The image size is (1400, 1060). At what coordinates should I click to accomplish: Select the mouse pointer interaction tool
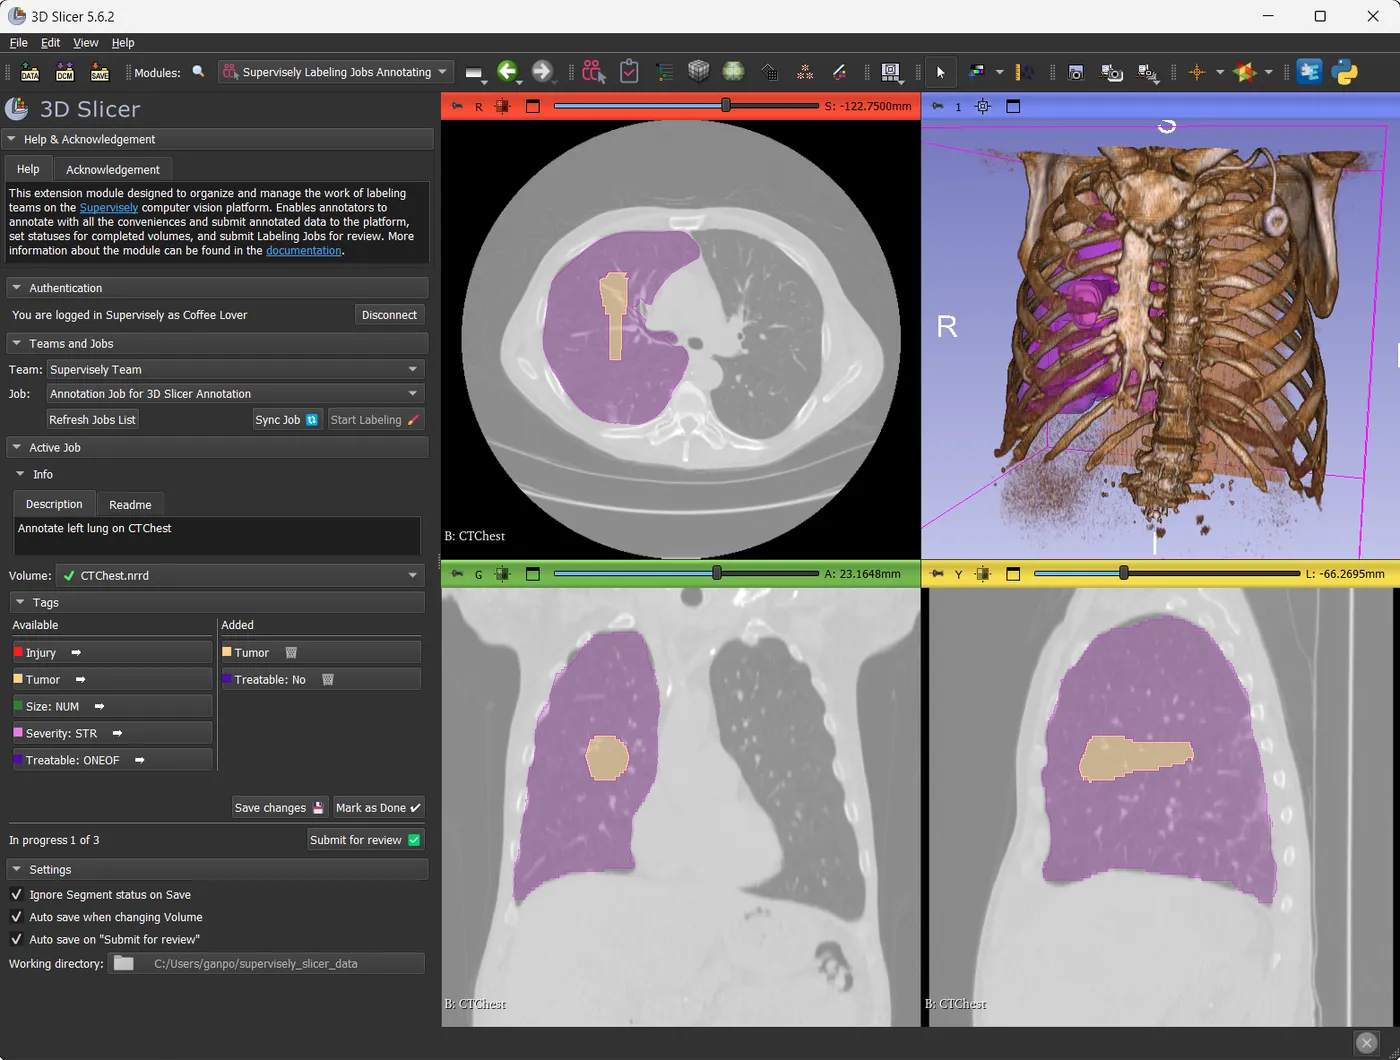click(940, 72)
